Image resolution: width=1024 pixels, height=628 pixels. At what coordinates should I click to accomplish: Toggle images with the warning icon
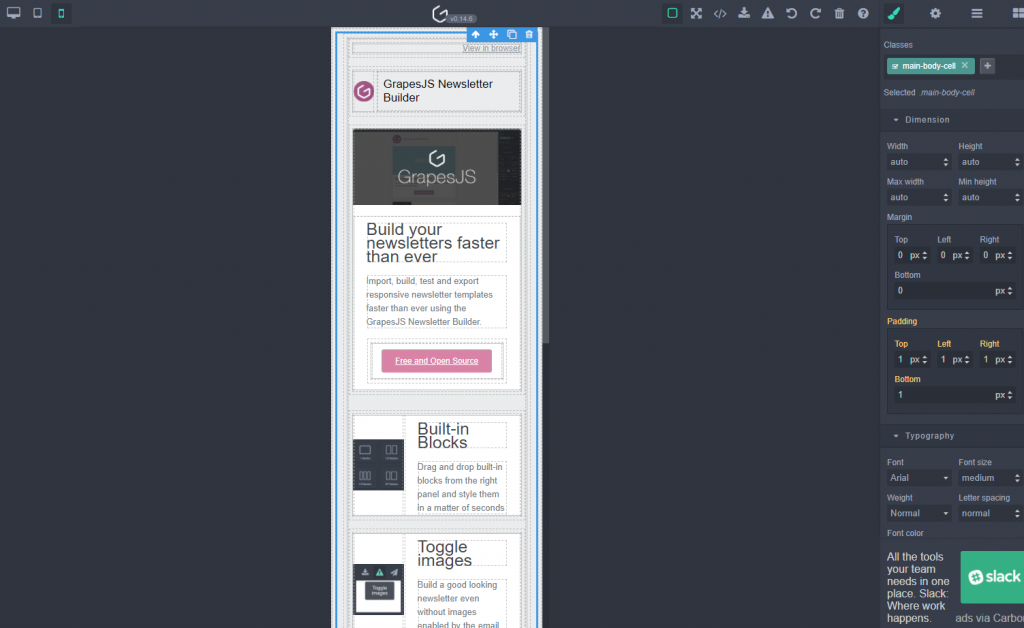click(768, 13)
